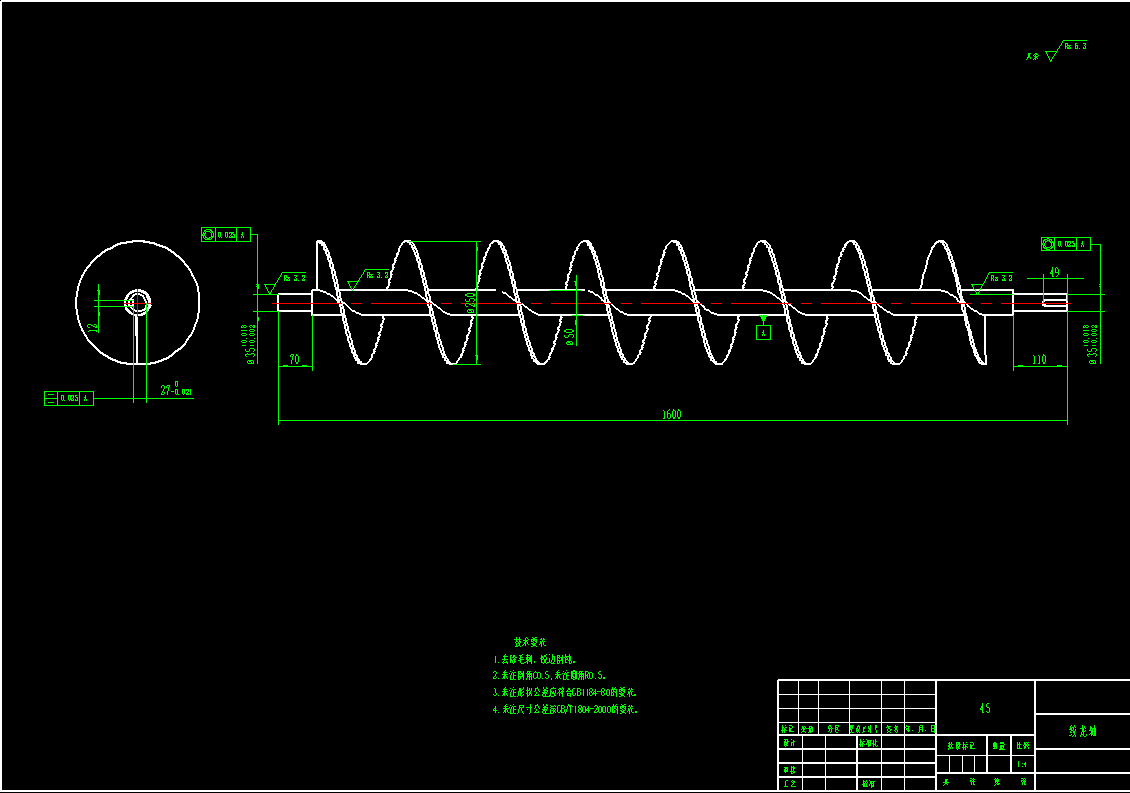Screen dimensions: 1130x793
Task: Click the 阶段标记 cell in the title block
Action: point(961,745)
